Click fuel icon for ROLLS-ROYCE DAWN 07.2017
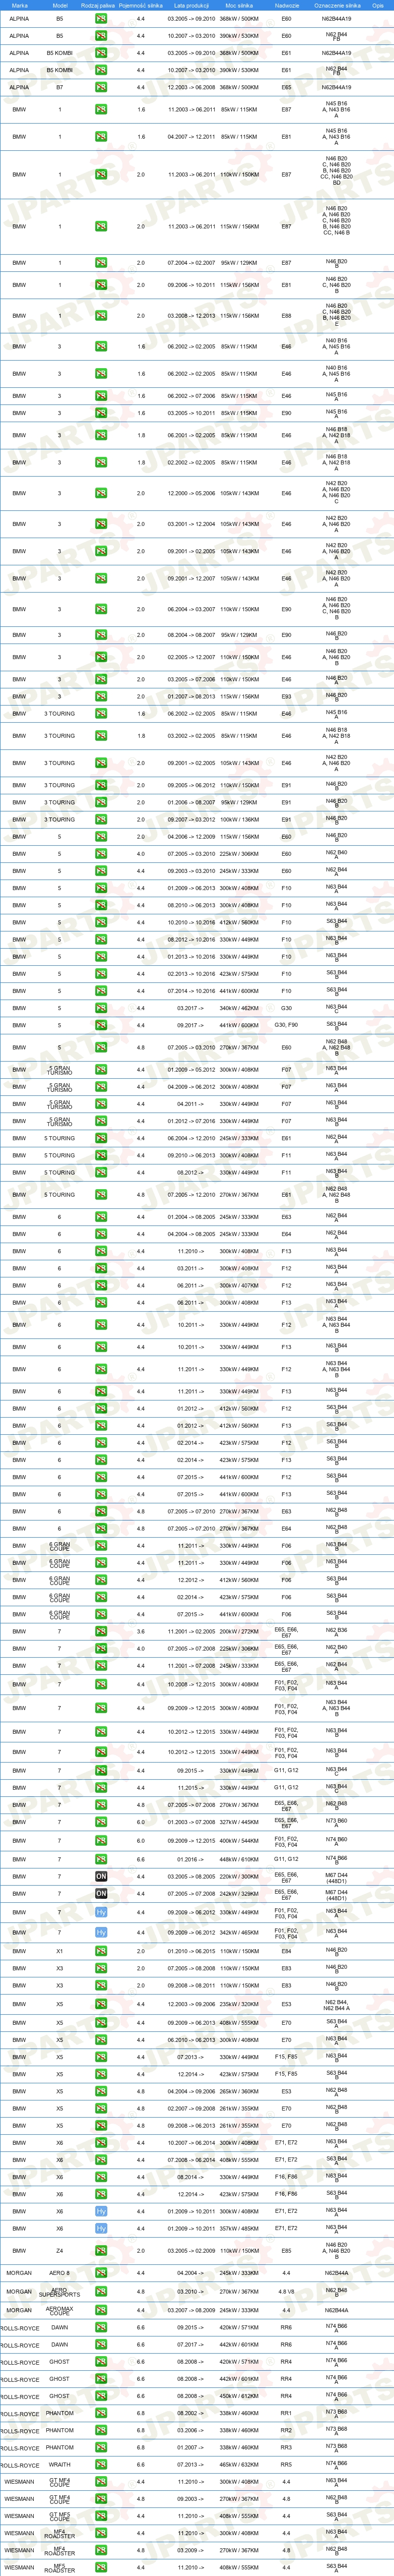This screenshot has width=394, height=2576. click(101, 2344)
